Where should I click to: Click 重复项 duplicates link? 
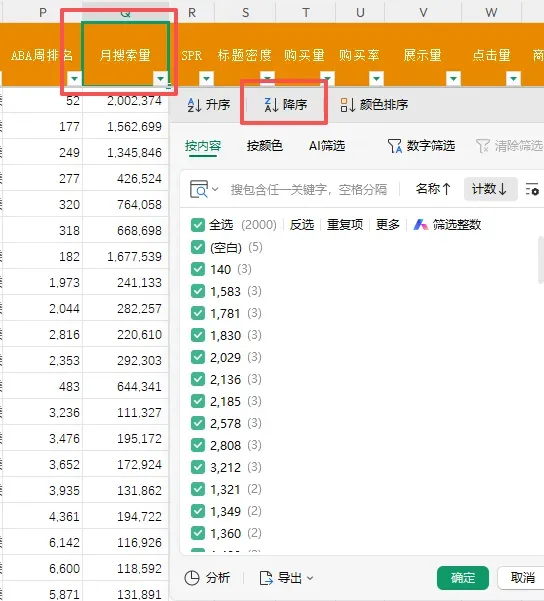[345, 225]
